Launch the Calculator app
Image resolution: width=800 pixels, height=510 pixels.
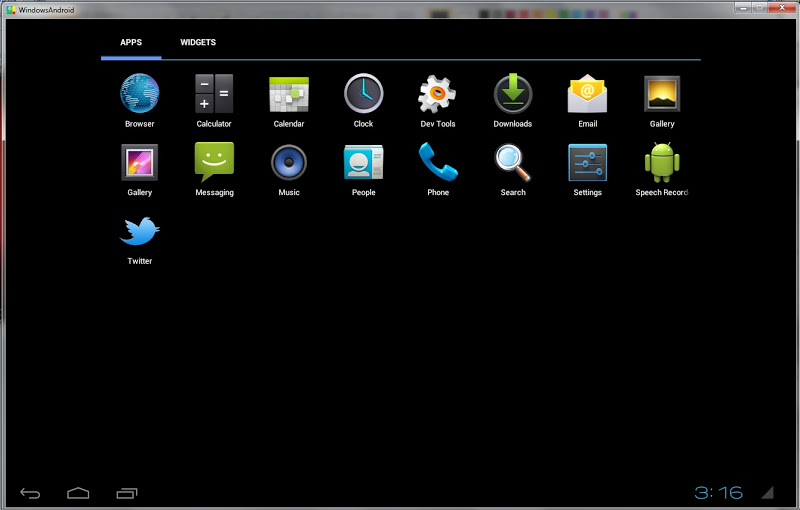coord(214,93)
